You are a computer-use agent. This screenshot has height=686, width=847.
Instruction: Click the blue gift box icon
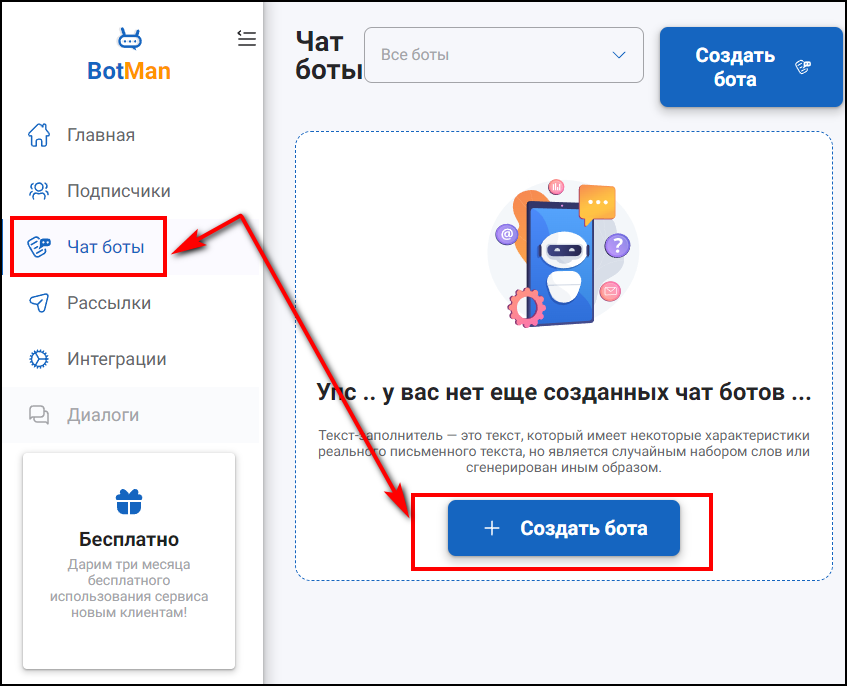pos(129,502)
